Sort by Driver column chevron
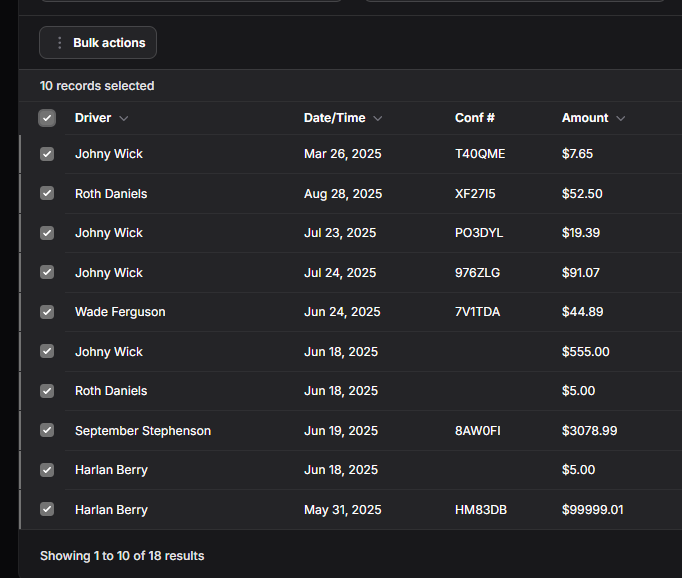 (124, 118)
